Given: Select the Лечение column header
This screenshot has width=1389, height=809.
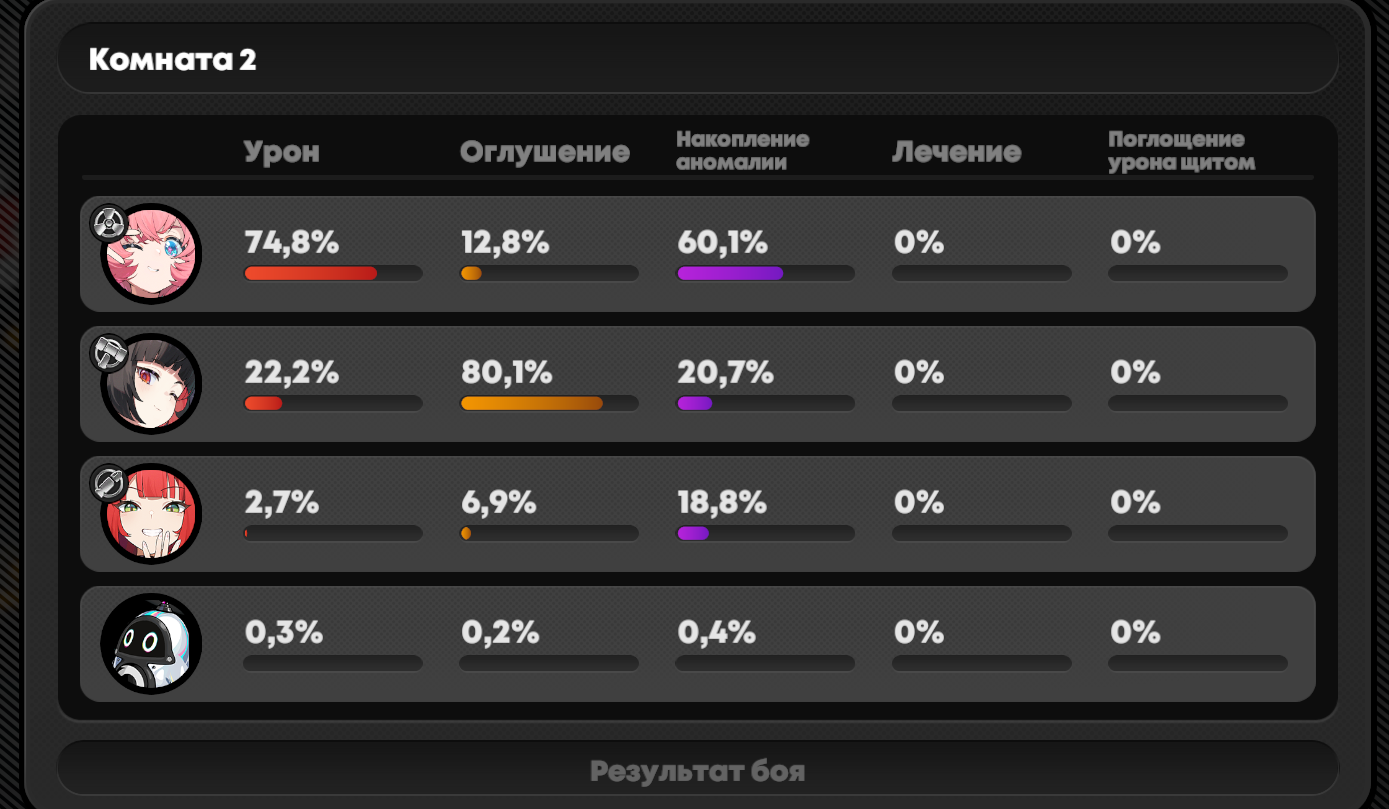Looking at the screenshot, I should click(x=956, y=152).
